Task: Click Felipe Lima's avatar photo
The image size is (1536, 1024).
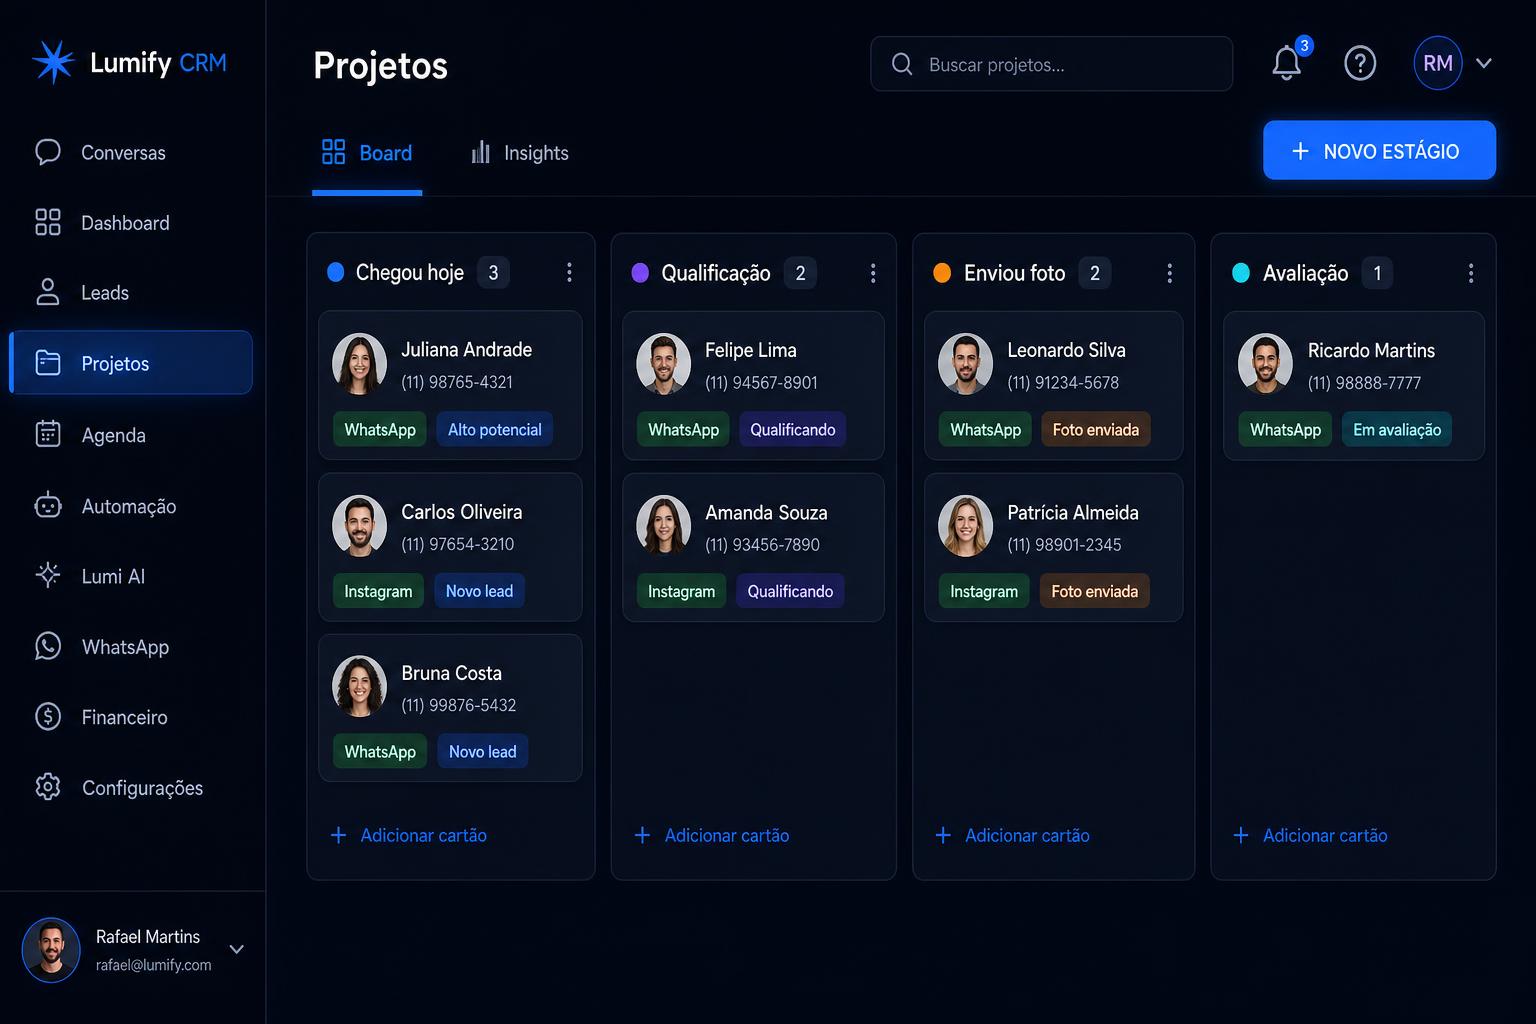Action: (663, 364)
